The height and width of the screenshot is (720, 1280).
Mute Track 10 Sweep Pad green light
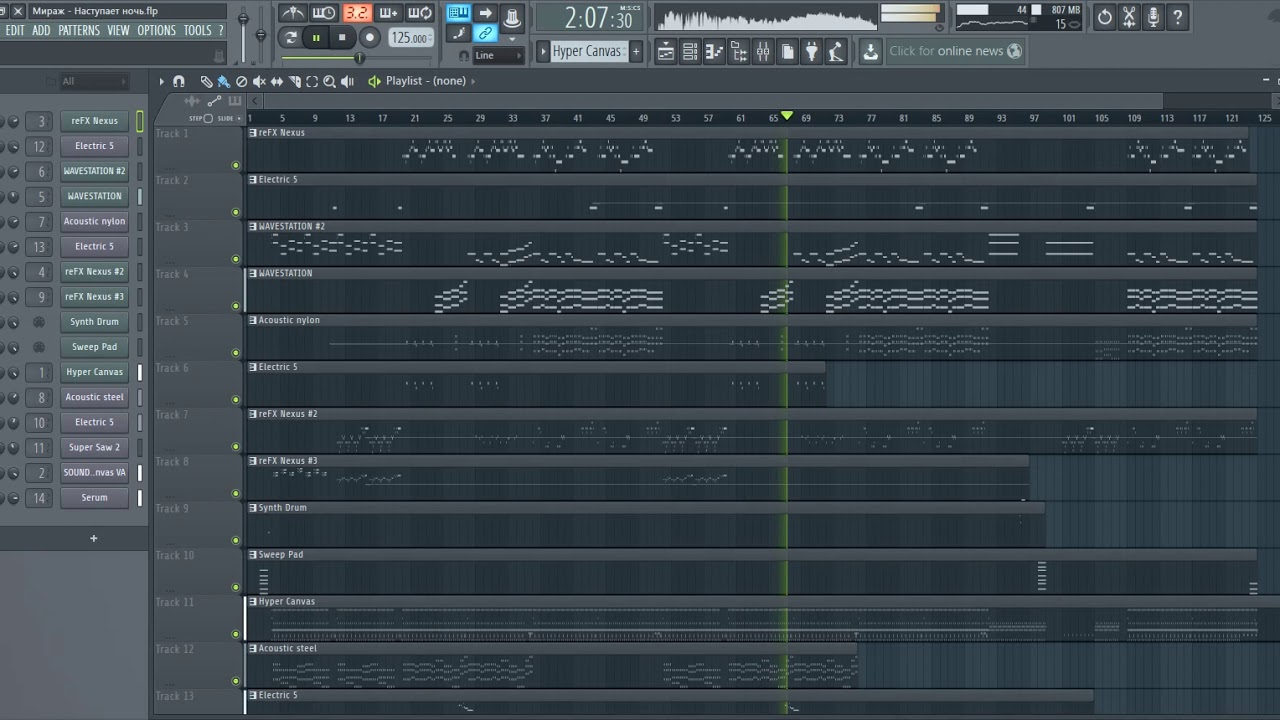click(236, 588)
